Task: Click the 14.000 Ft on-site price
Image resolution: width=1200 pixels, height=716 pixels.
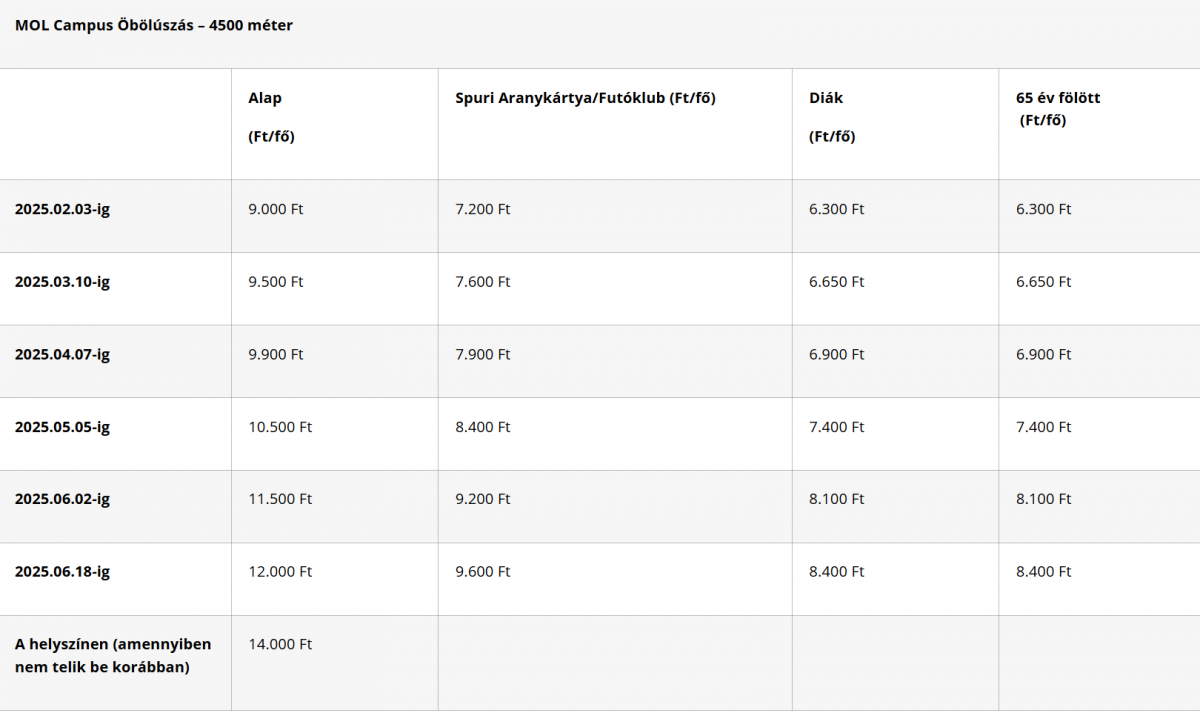Action: point(280,644)
